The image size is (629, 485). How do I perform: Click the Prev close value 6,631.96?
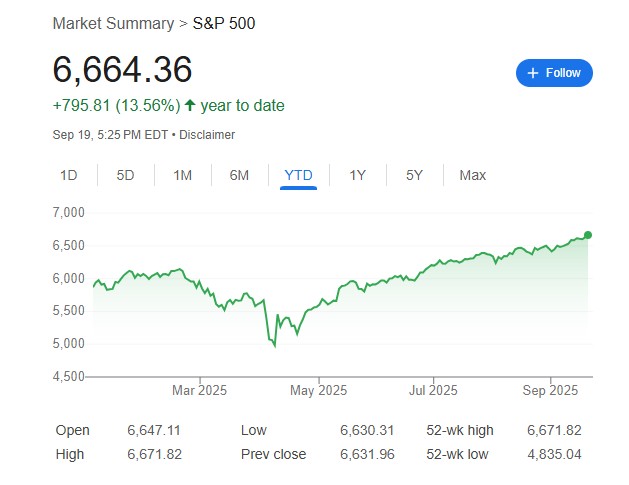coord(367,454)
